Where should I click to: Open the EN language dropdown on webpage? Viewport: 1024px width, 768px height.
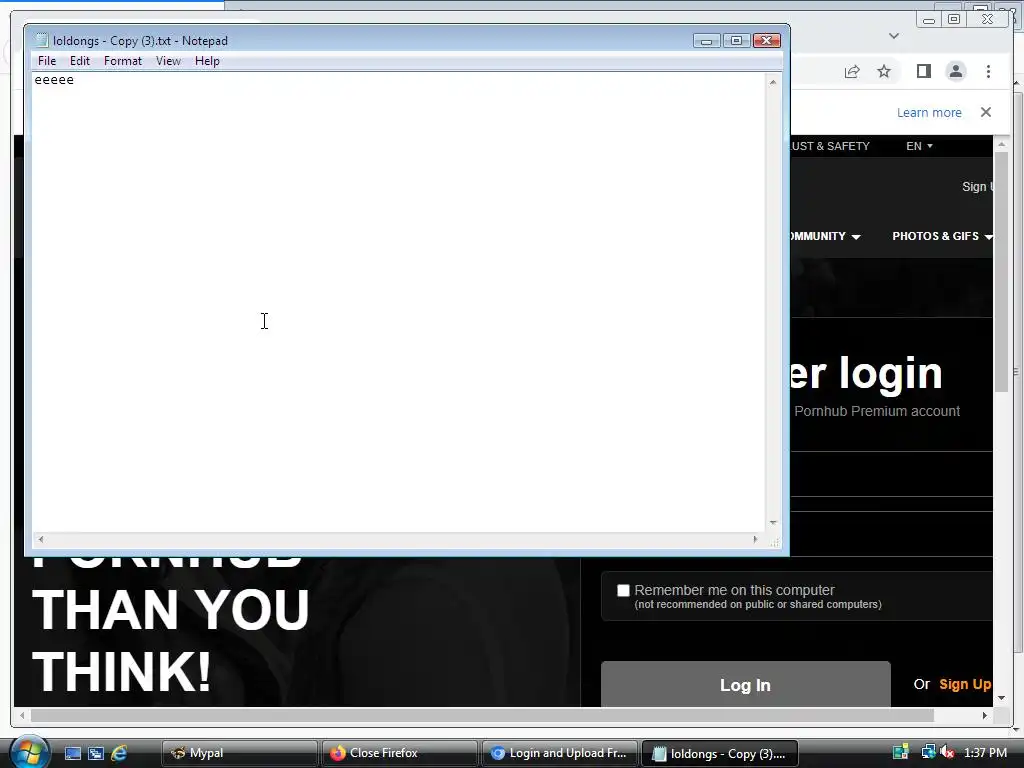coord(919,146)
